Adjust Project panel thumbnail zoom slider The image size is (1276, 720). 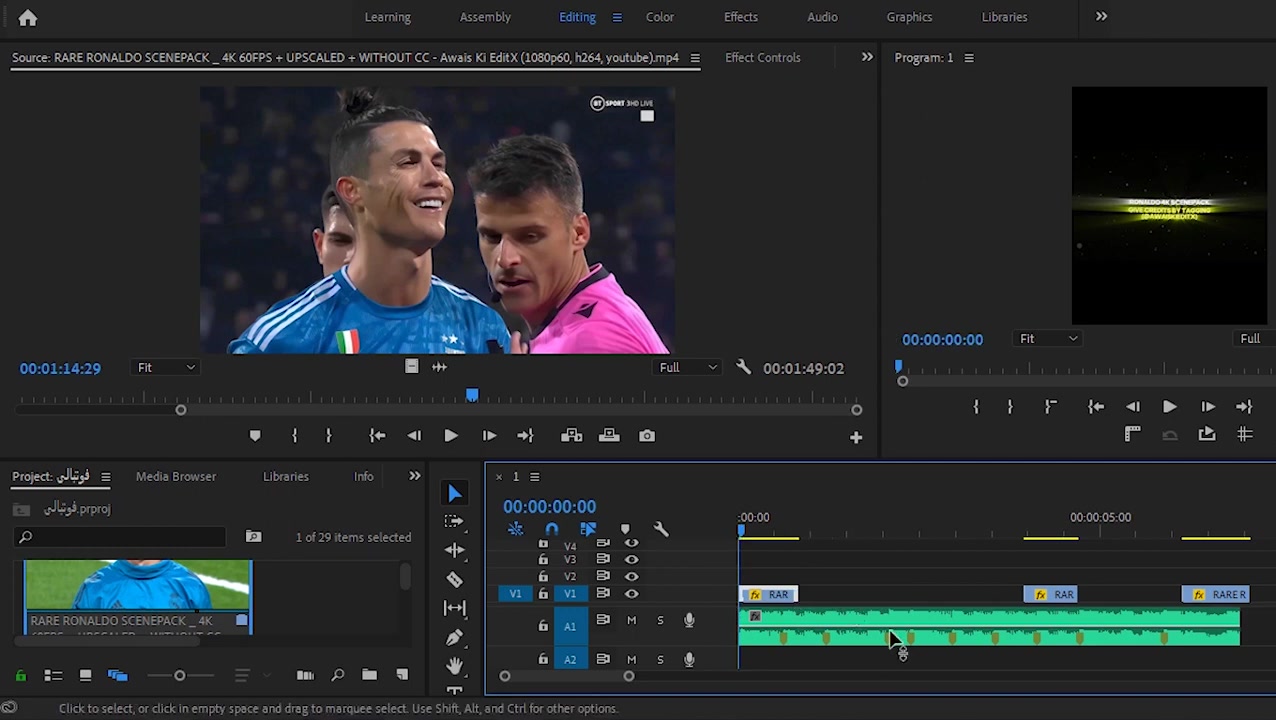coord(180,676)
